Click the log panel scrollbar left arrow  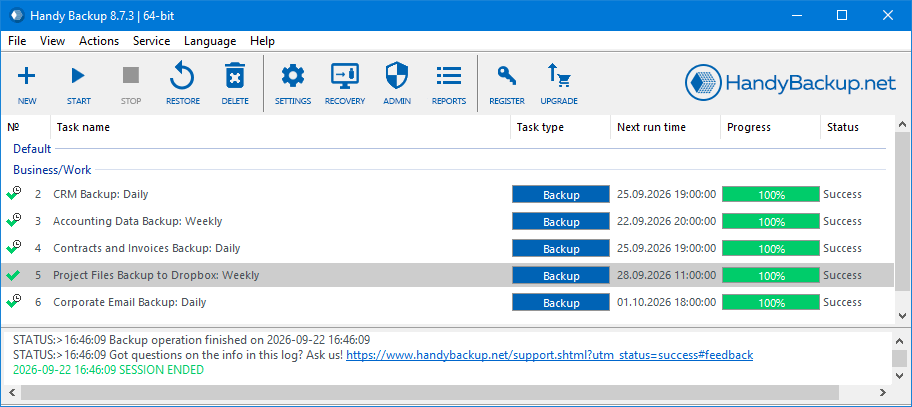point(11,392)
